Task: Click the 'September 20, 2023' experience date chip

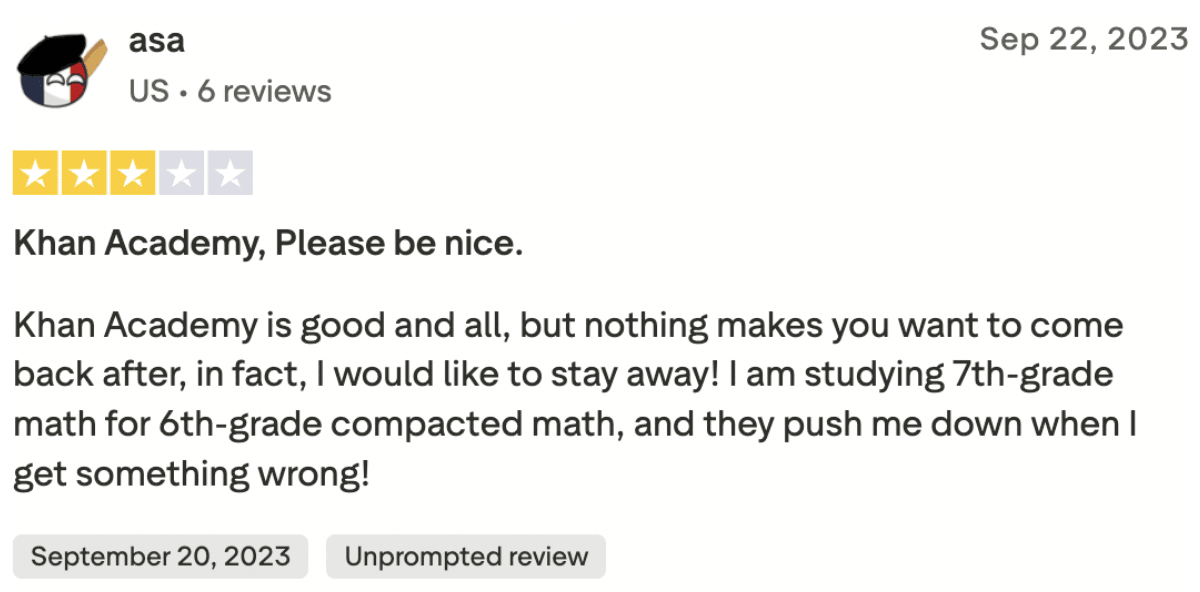Action: pos(160,556)
